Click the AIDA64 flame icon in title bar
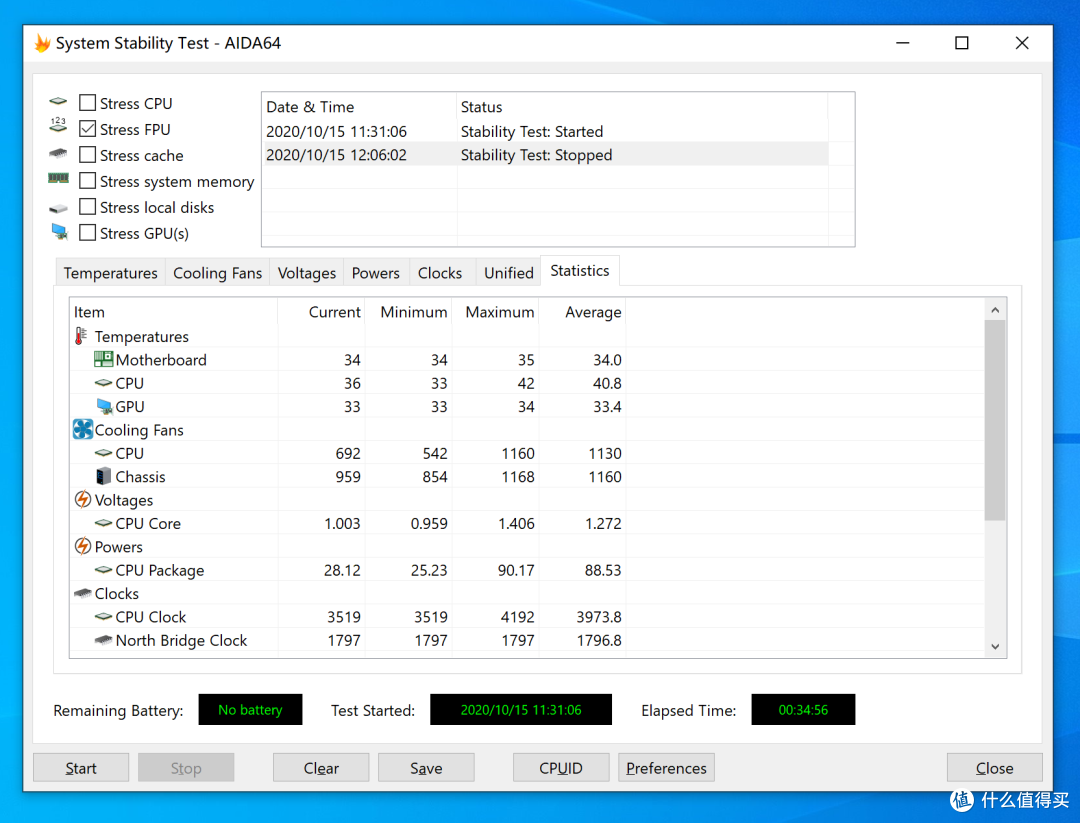1080x823 pixels. (x=43, y=43)
